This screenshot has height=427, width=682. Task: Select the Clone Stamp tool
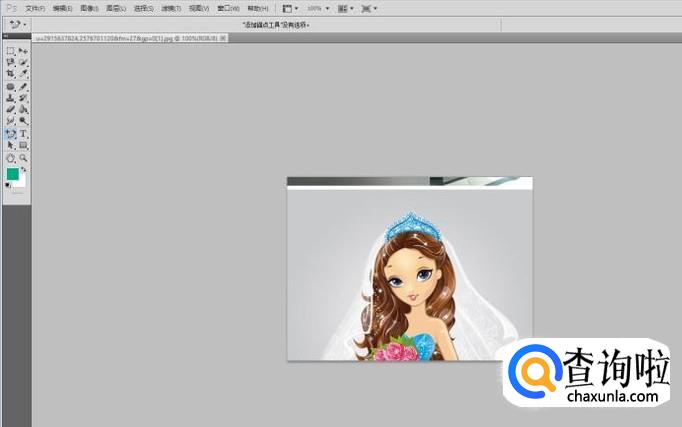tap(10, 98)
